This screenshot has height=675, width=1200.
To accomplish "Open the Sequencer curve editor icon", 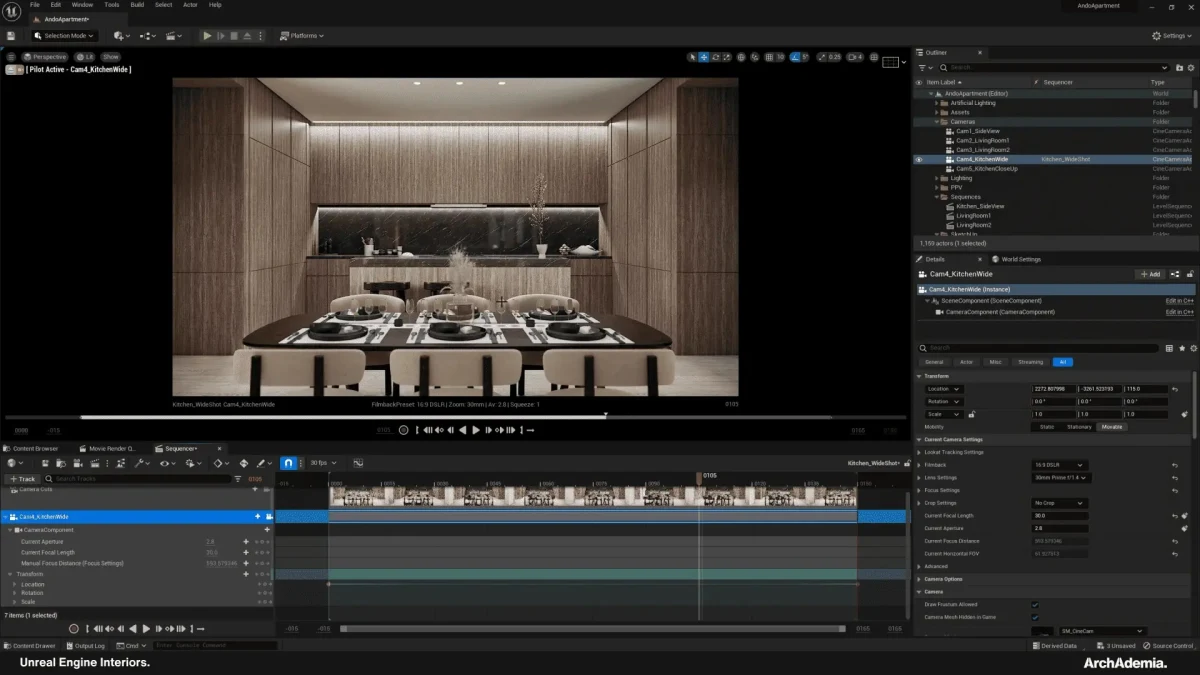I will [358, 464].
